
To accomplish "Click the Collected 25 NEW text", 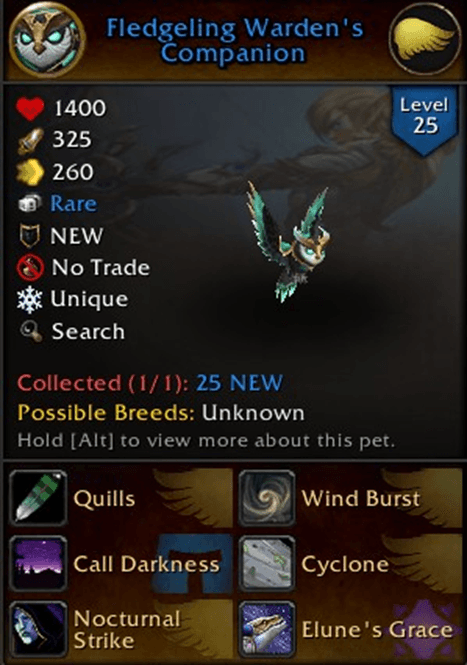I will [x=150, y=383].
